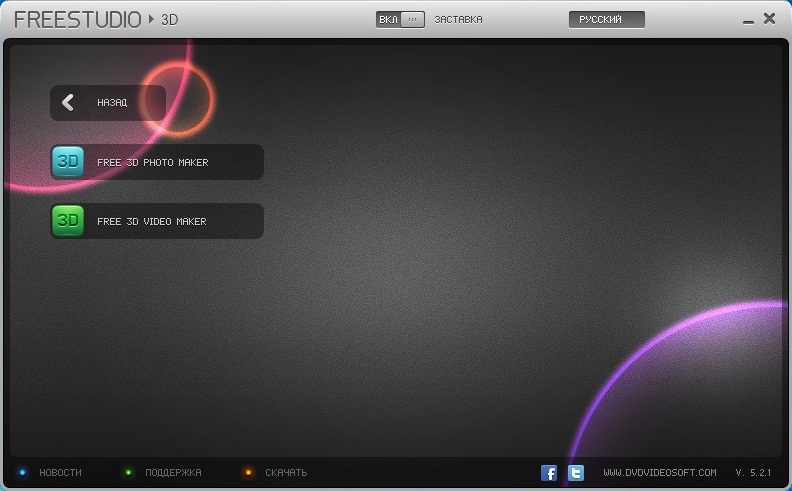The image size is (792, 491).
Task: Open the РУССКИЙ language dropdown
Action: (606, 19)
